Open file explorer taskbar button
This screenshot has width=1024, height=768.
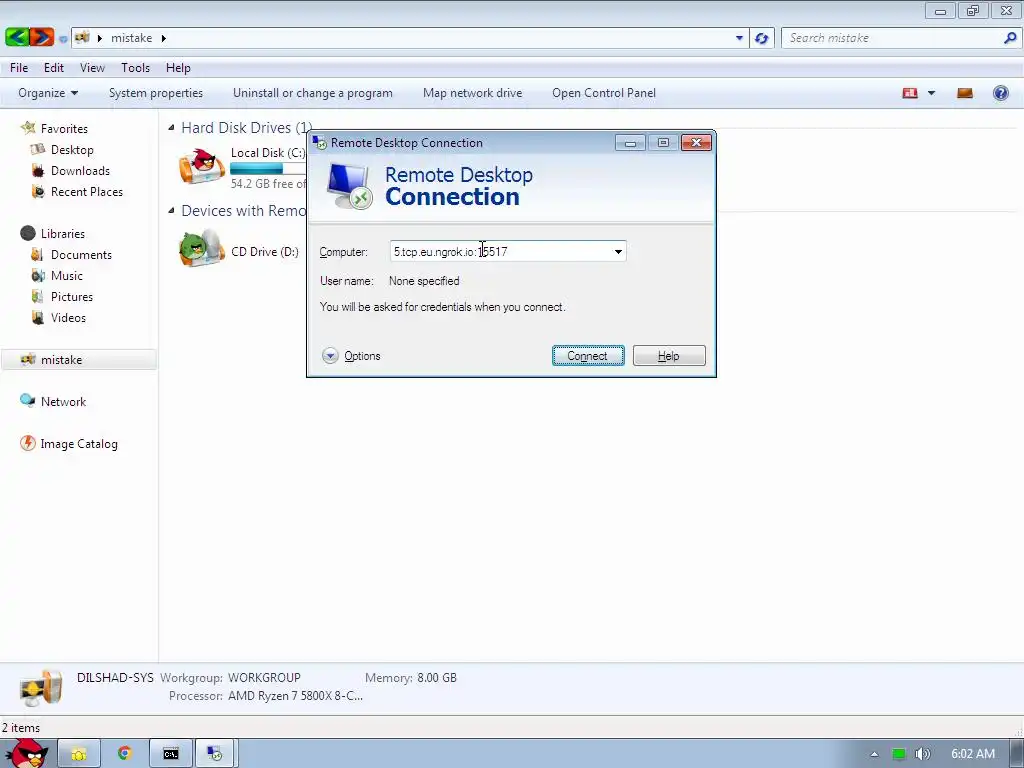79,754
